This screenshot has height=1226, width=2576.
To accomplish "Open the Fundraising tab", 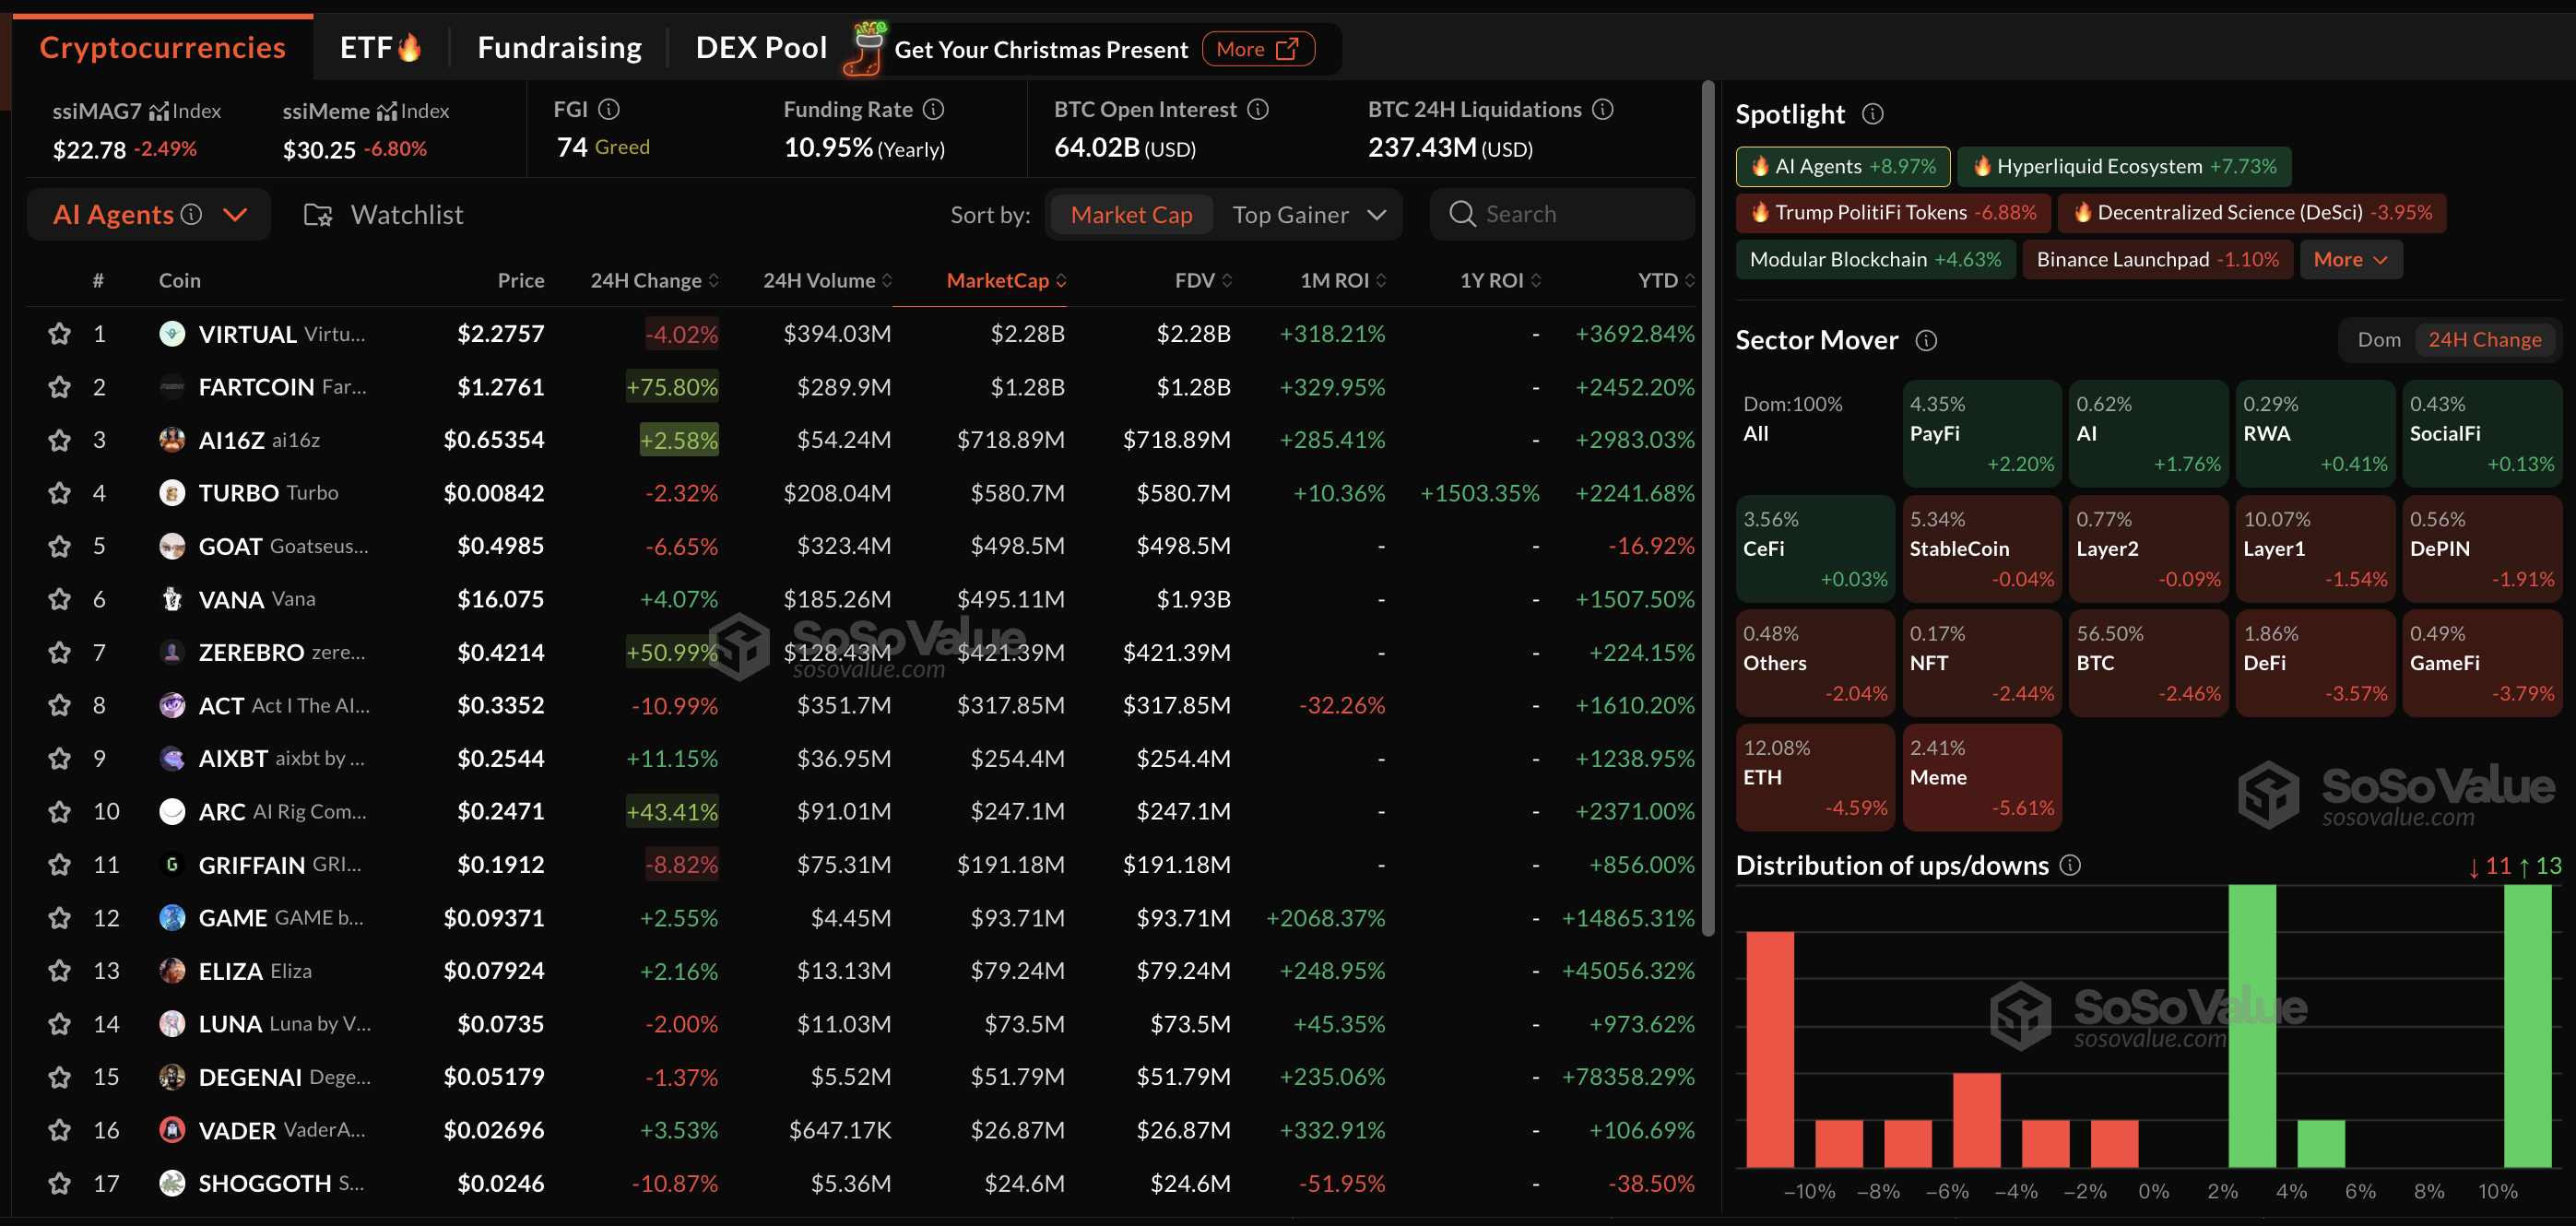I will (x=559, y=47).
